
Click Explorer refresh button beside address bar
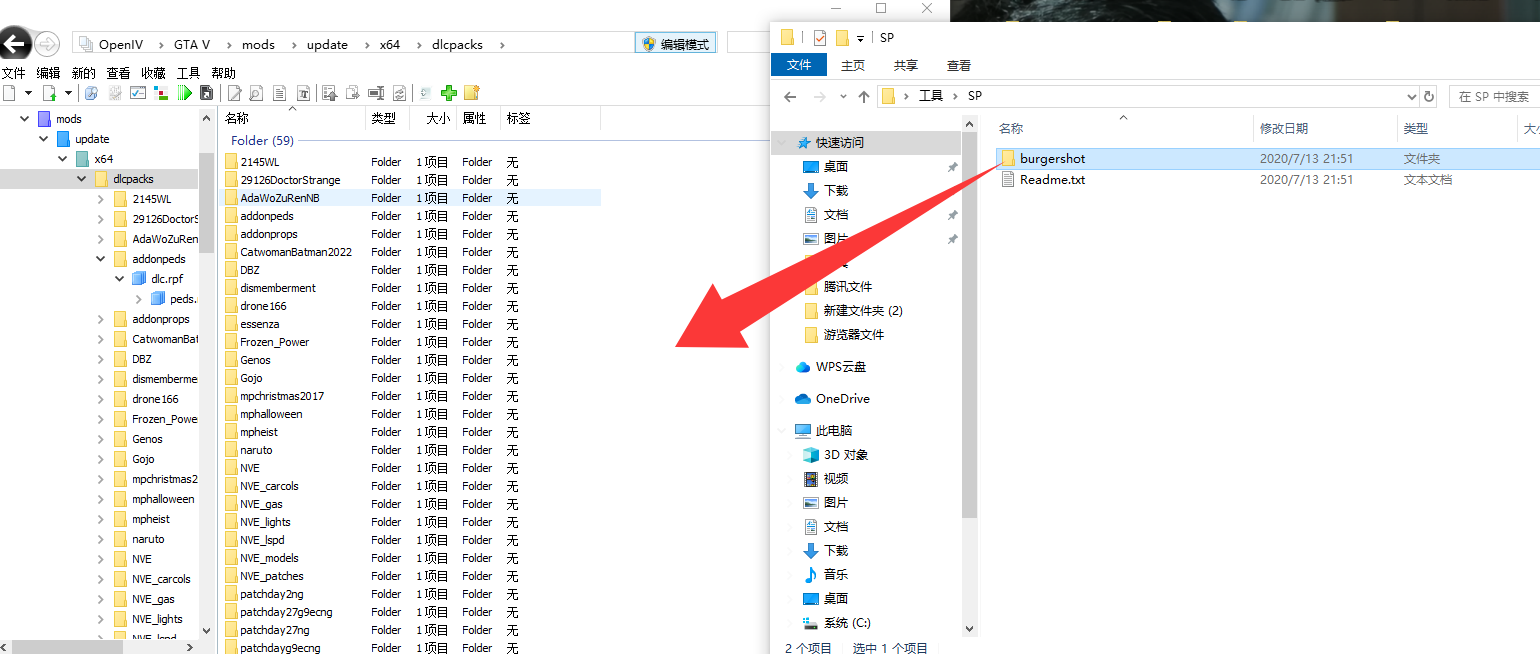pyautogui.click(x=1429, y=96)
